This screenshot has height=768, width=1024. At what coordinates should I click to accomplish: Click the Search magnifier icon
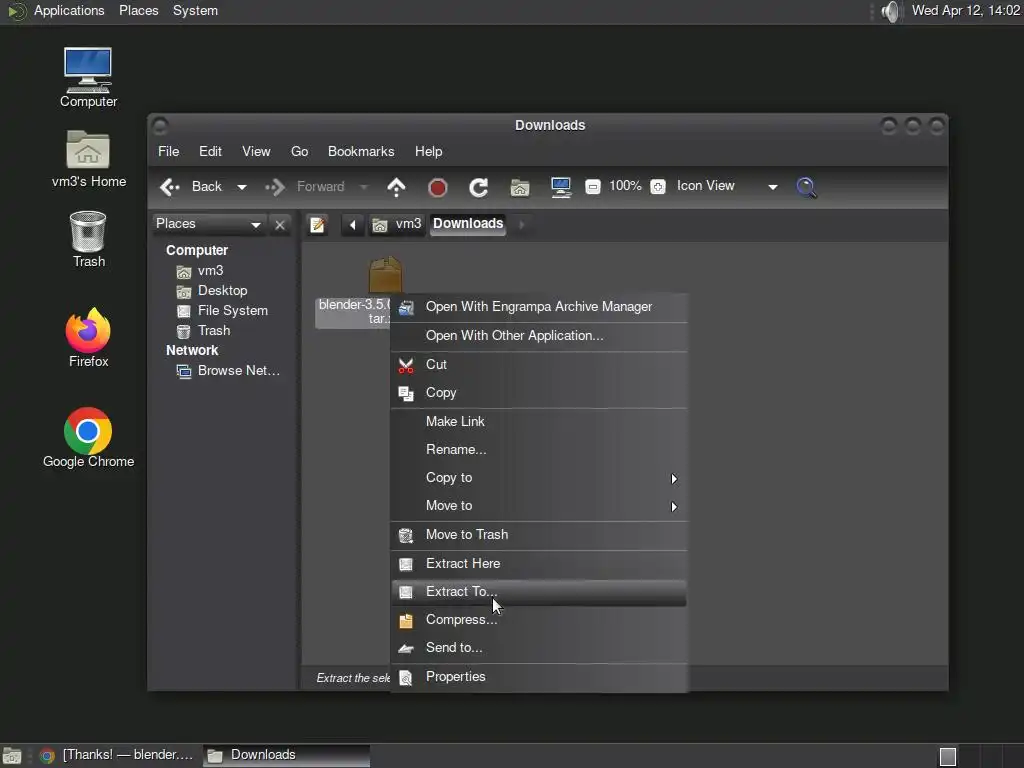[x=807, y=187]
